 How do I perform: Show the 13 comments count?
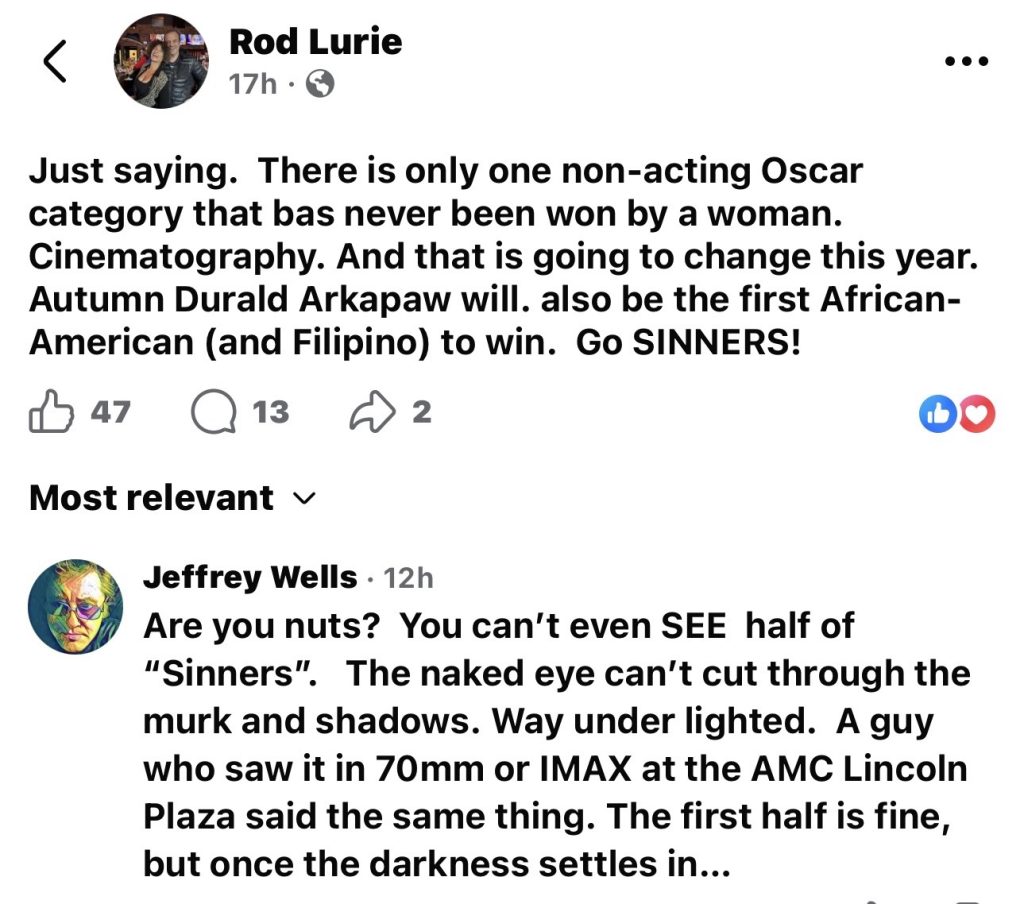(270, 412)
